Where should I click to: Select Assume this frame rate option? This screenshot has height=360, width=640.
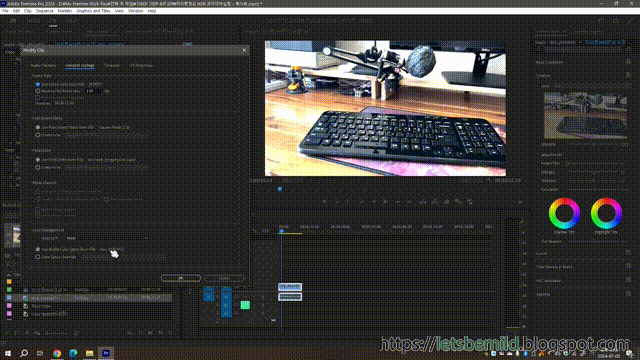pos(38,91)
